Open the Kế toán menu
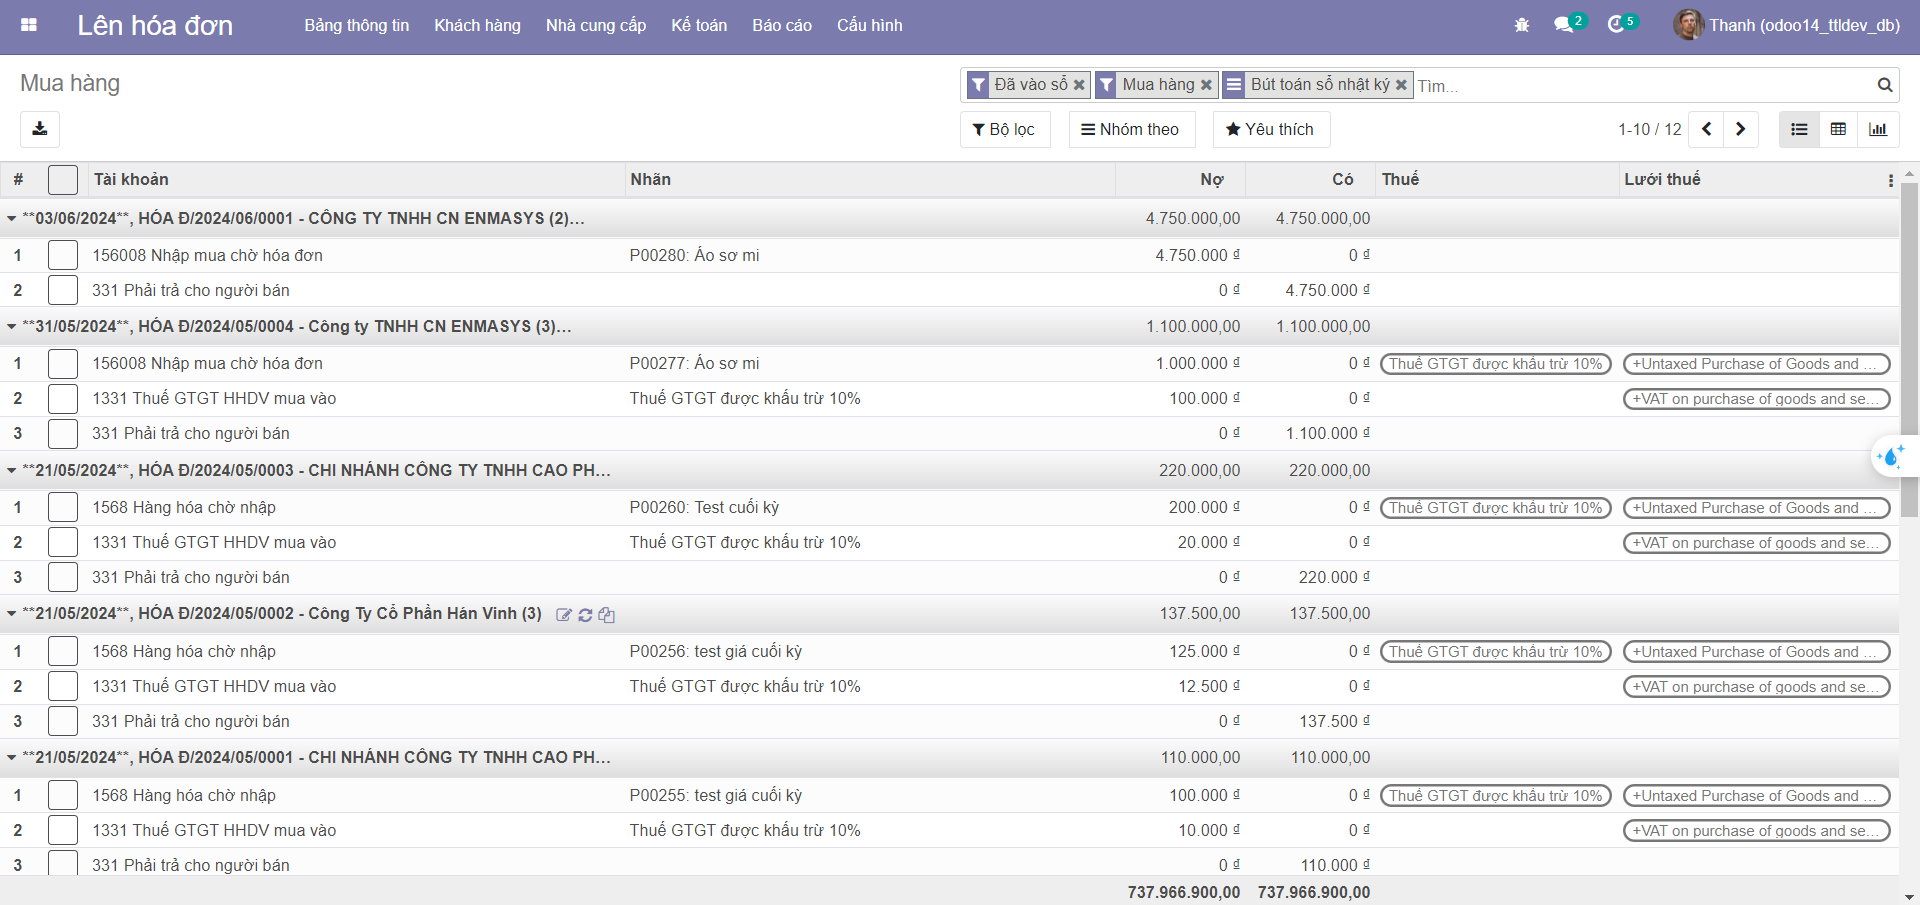Viewport: 1920px width, 905px height. pyautogui.click(x=699, y=25)
